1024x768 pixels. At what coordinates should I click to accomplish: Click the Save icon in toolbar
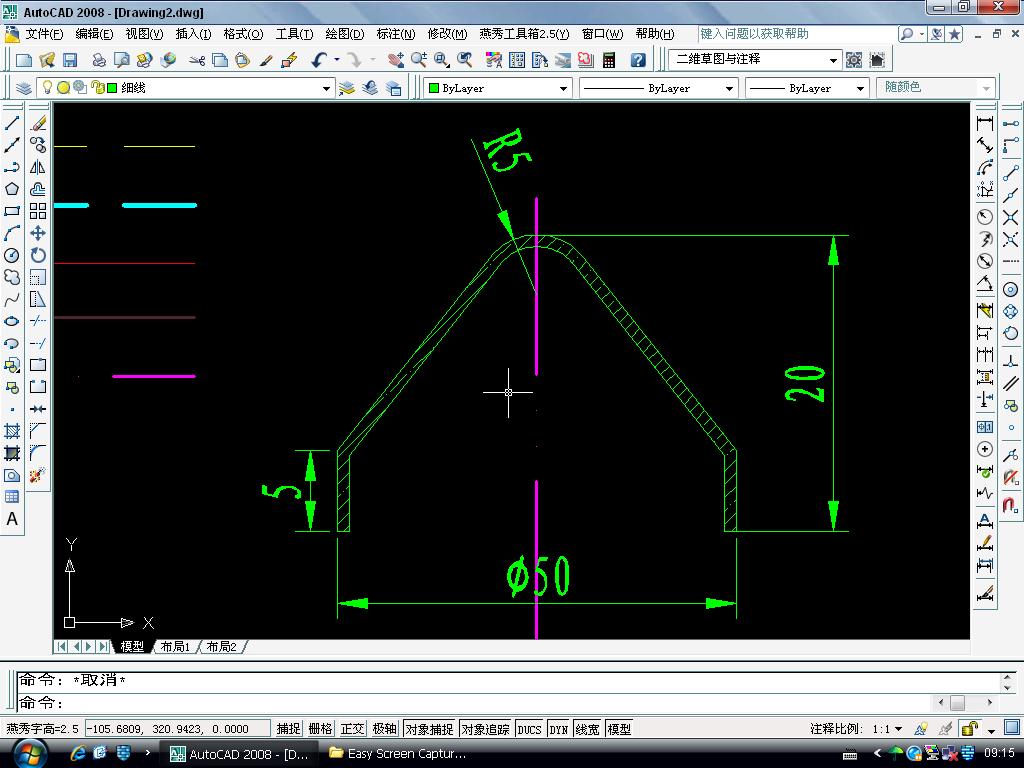pos(70,60)
